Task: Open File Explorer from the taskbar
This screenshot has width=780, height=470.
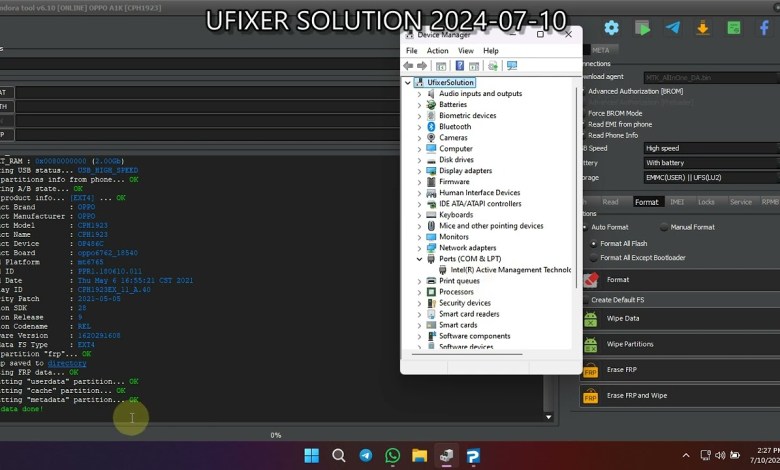Action: pyautogui.click(x=419, y=455)
